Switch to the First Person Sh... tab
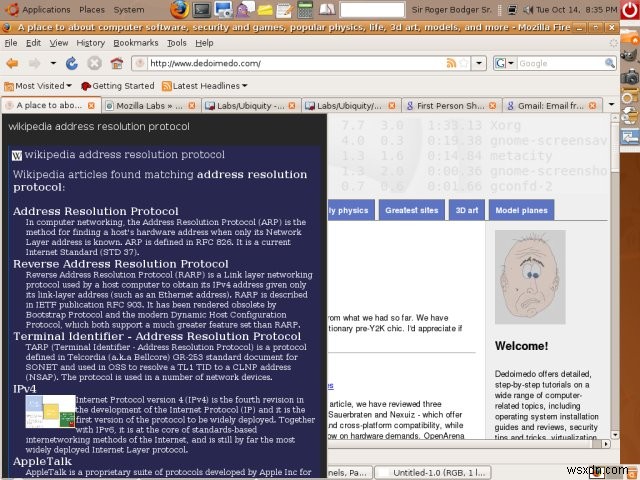640x480 pixels. (x=450, y=106)
